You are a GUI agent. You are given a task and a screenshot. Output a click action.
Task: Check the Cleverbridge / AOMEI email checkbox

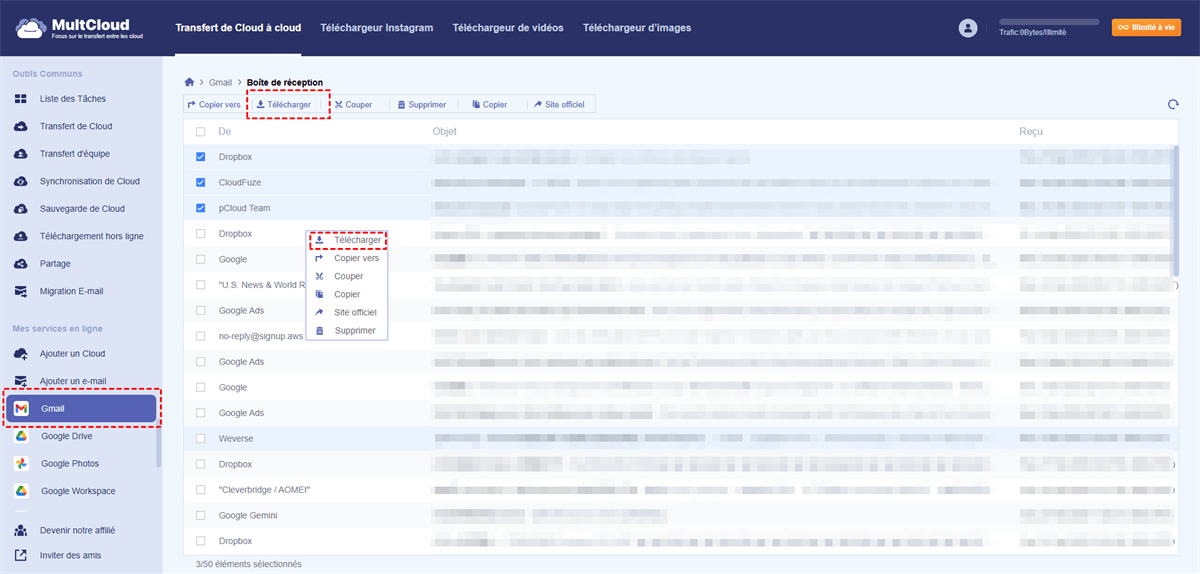[201, 490]
